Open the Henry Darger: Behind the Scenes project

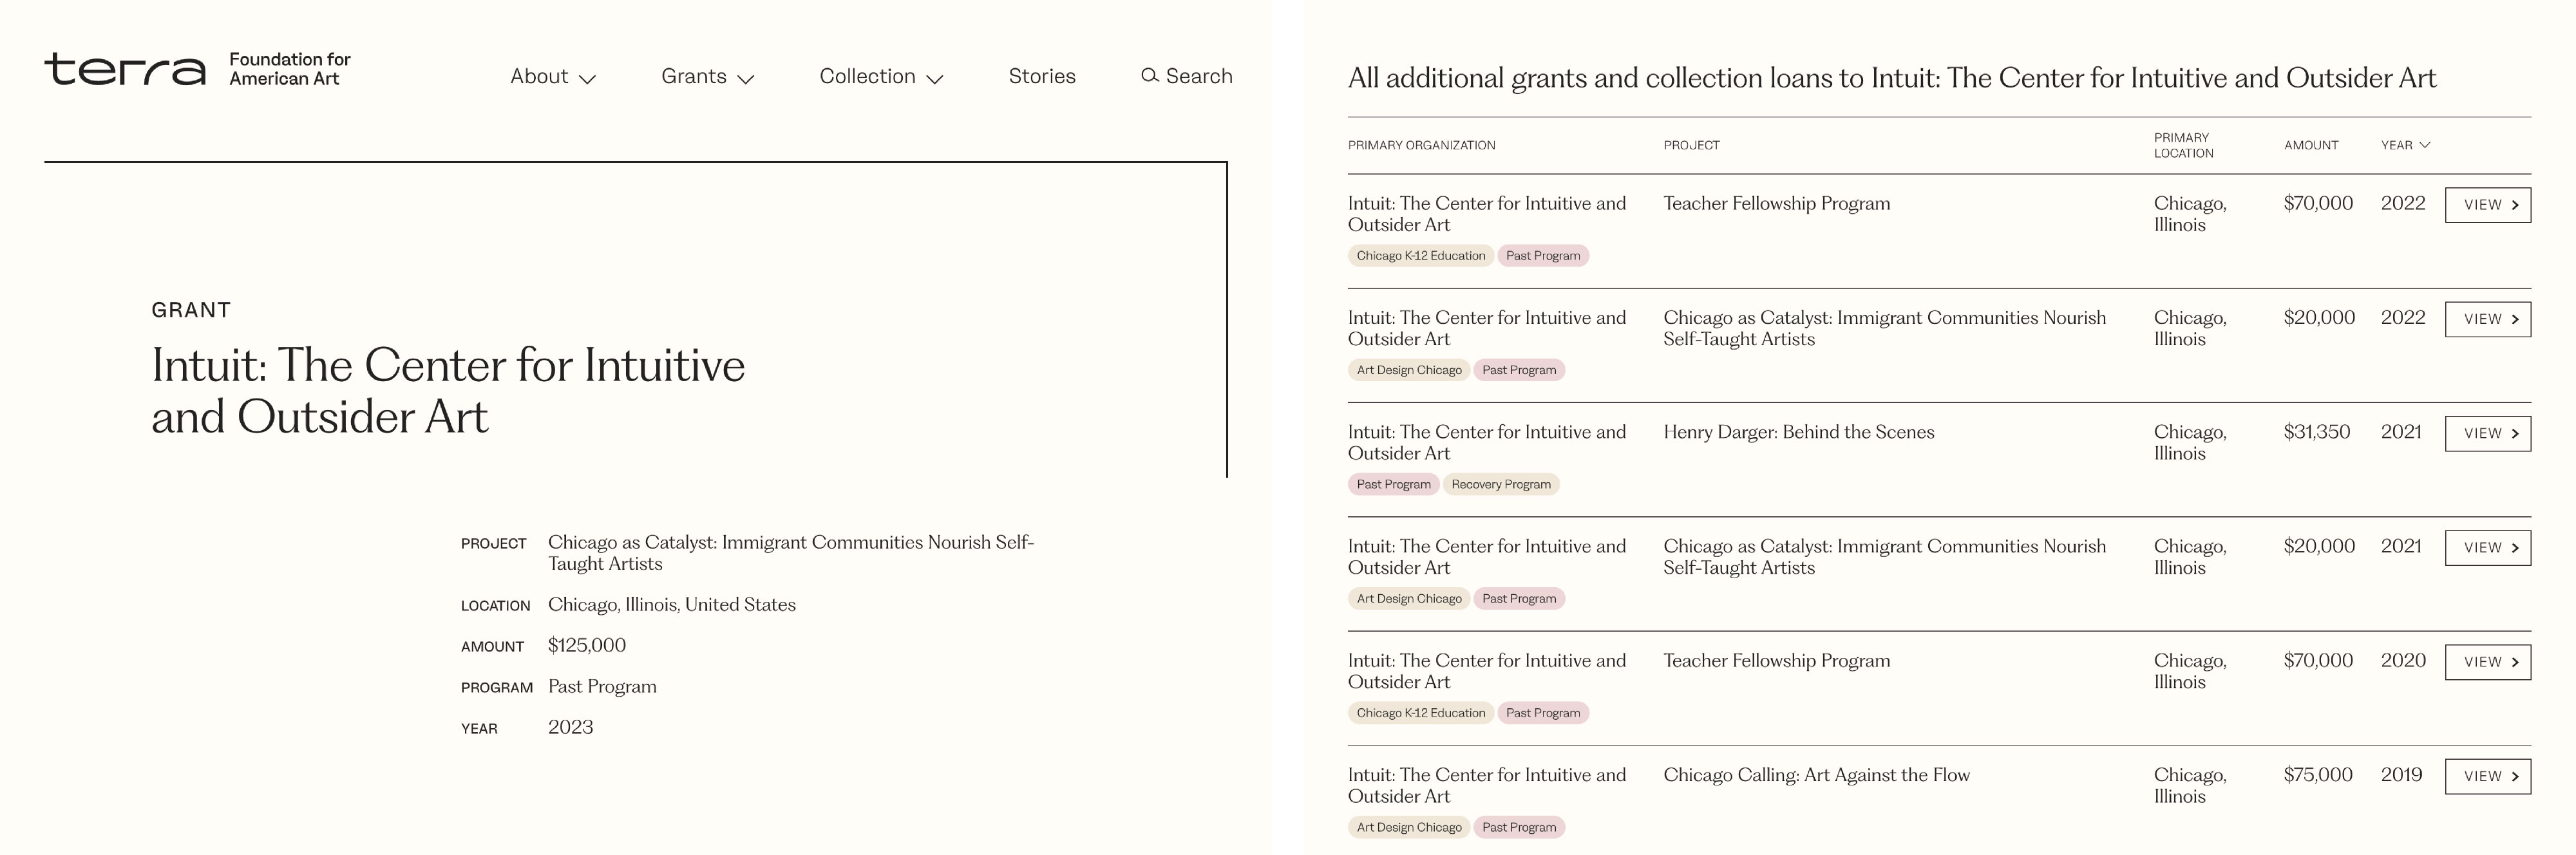pos(1798,432)
